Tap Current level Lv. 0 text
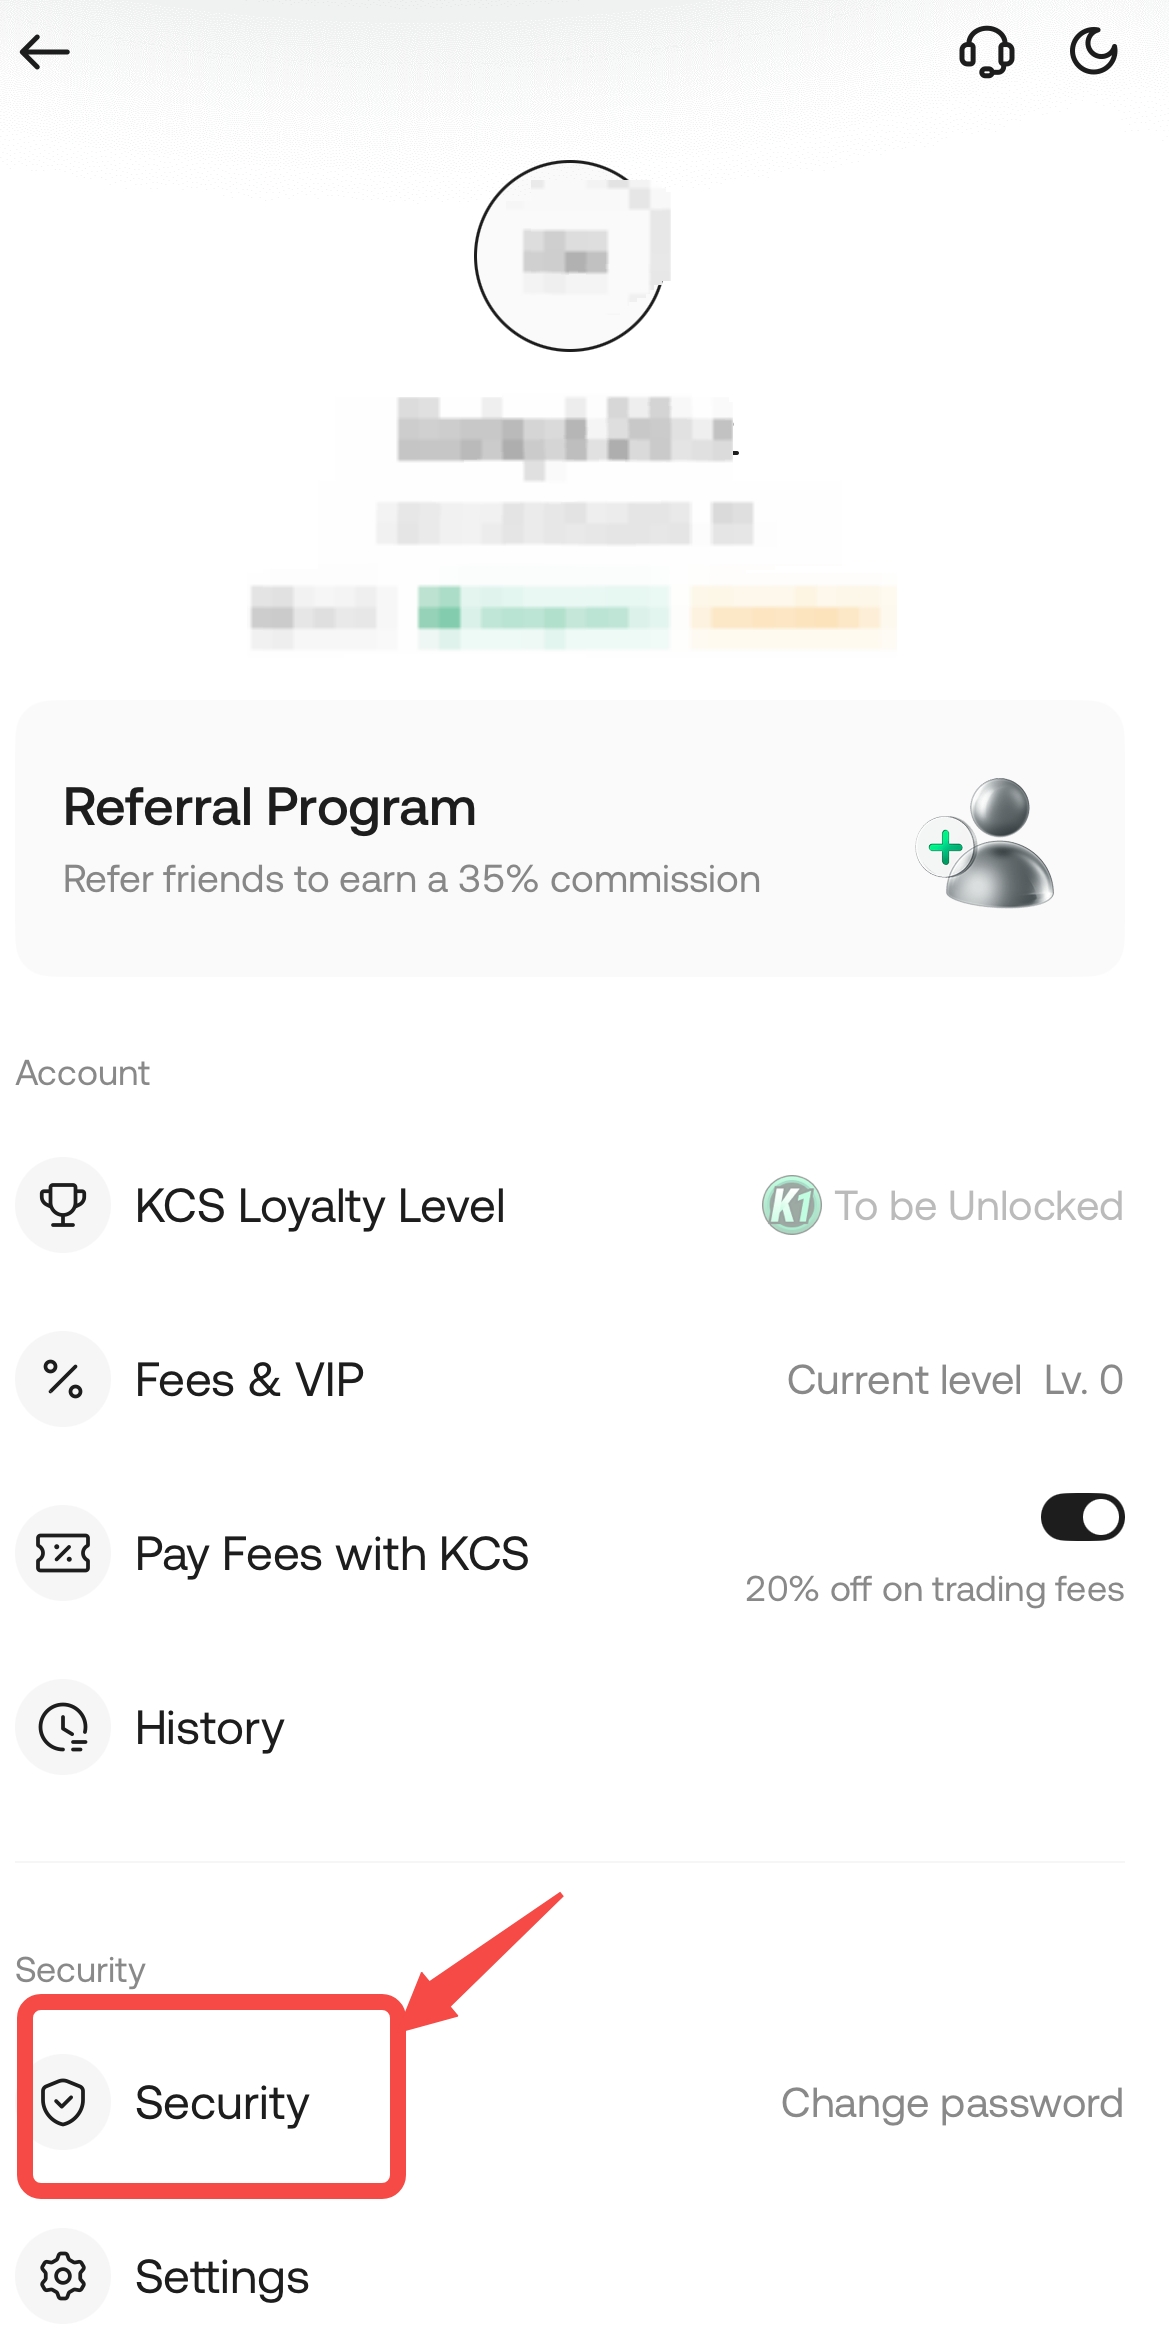The height and width of the screenshot is (2342, 1169). pyautogui.click(x=954, y=1380)
